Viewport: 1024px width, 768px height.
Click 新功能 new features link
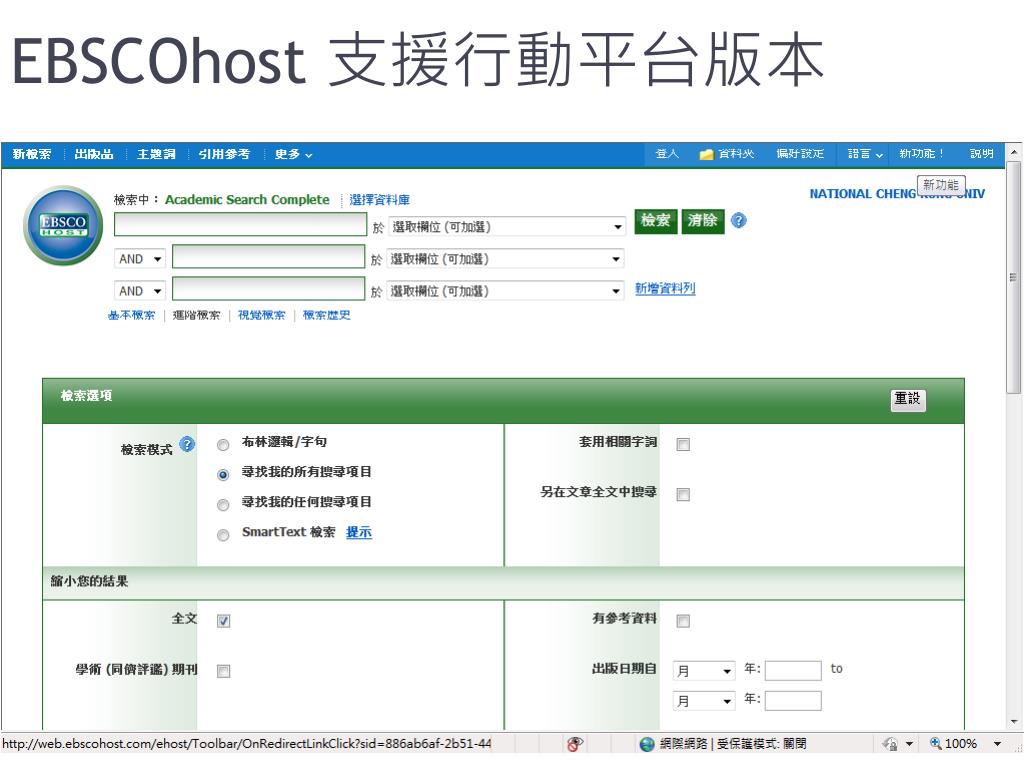click(921, 154)
